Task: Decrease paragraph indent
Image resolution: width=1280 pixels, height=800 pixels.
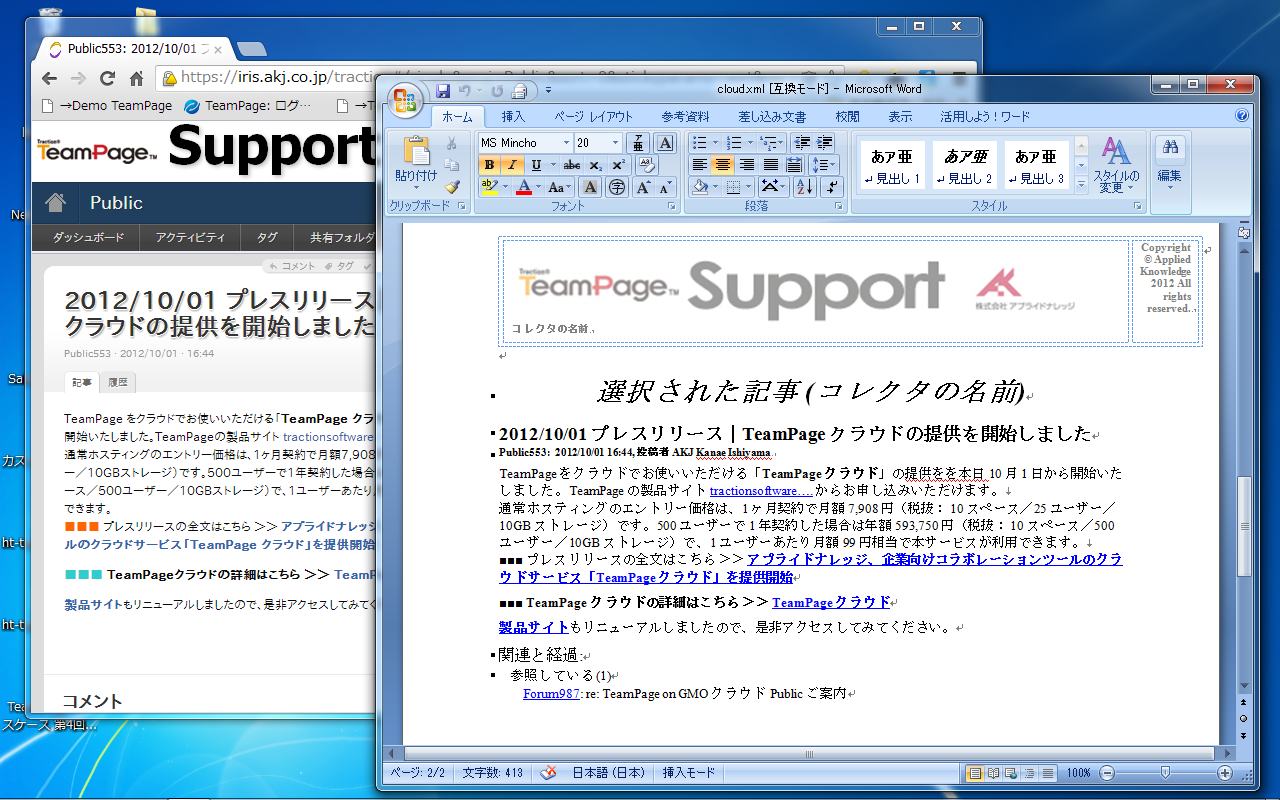Action: 801,143
